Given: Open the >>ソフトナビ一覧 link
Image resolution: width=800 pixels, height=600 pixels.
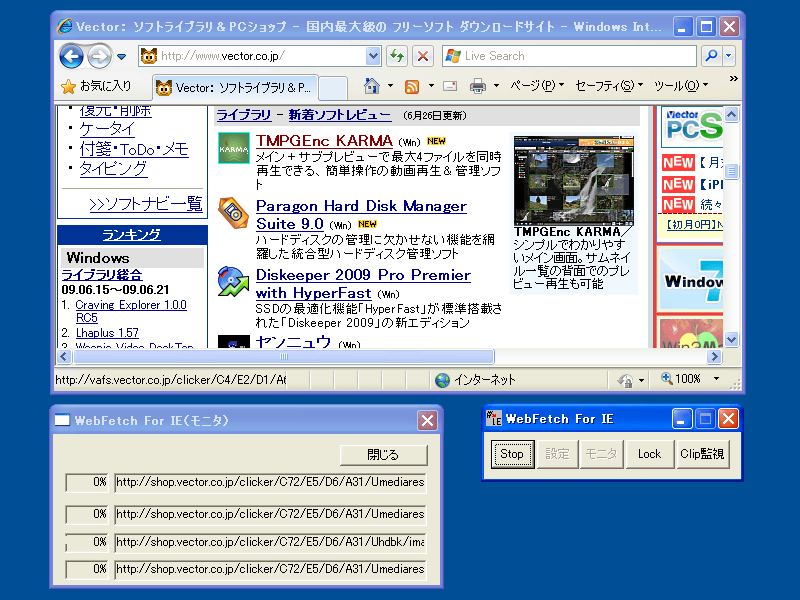Looking at the screenshot, I should (146, 204).
